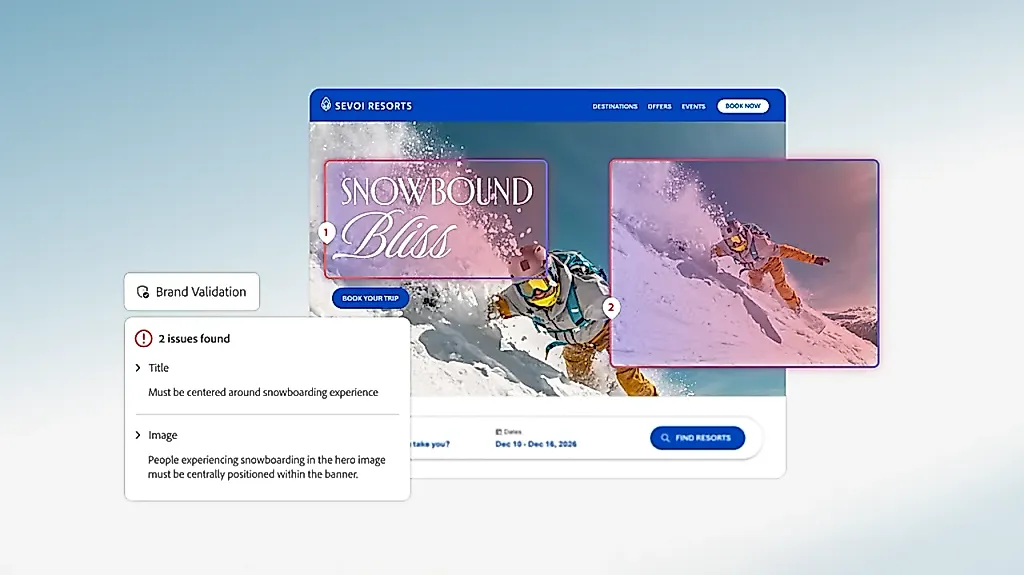This screenshot has height=575, width=1024.
Task: Expand the Title issue chevron
Action: point(138,368)
